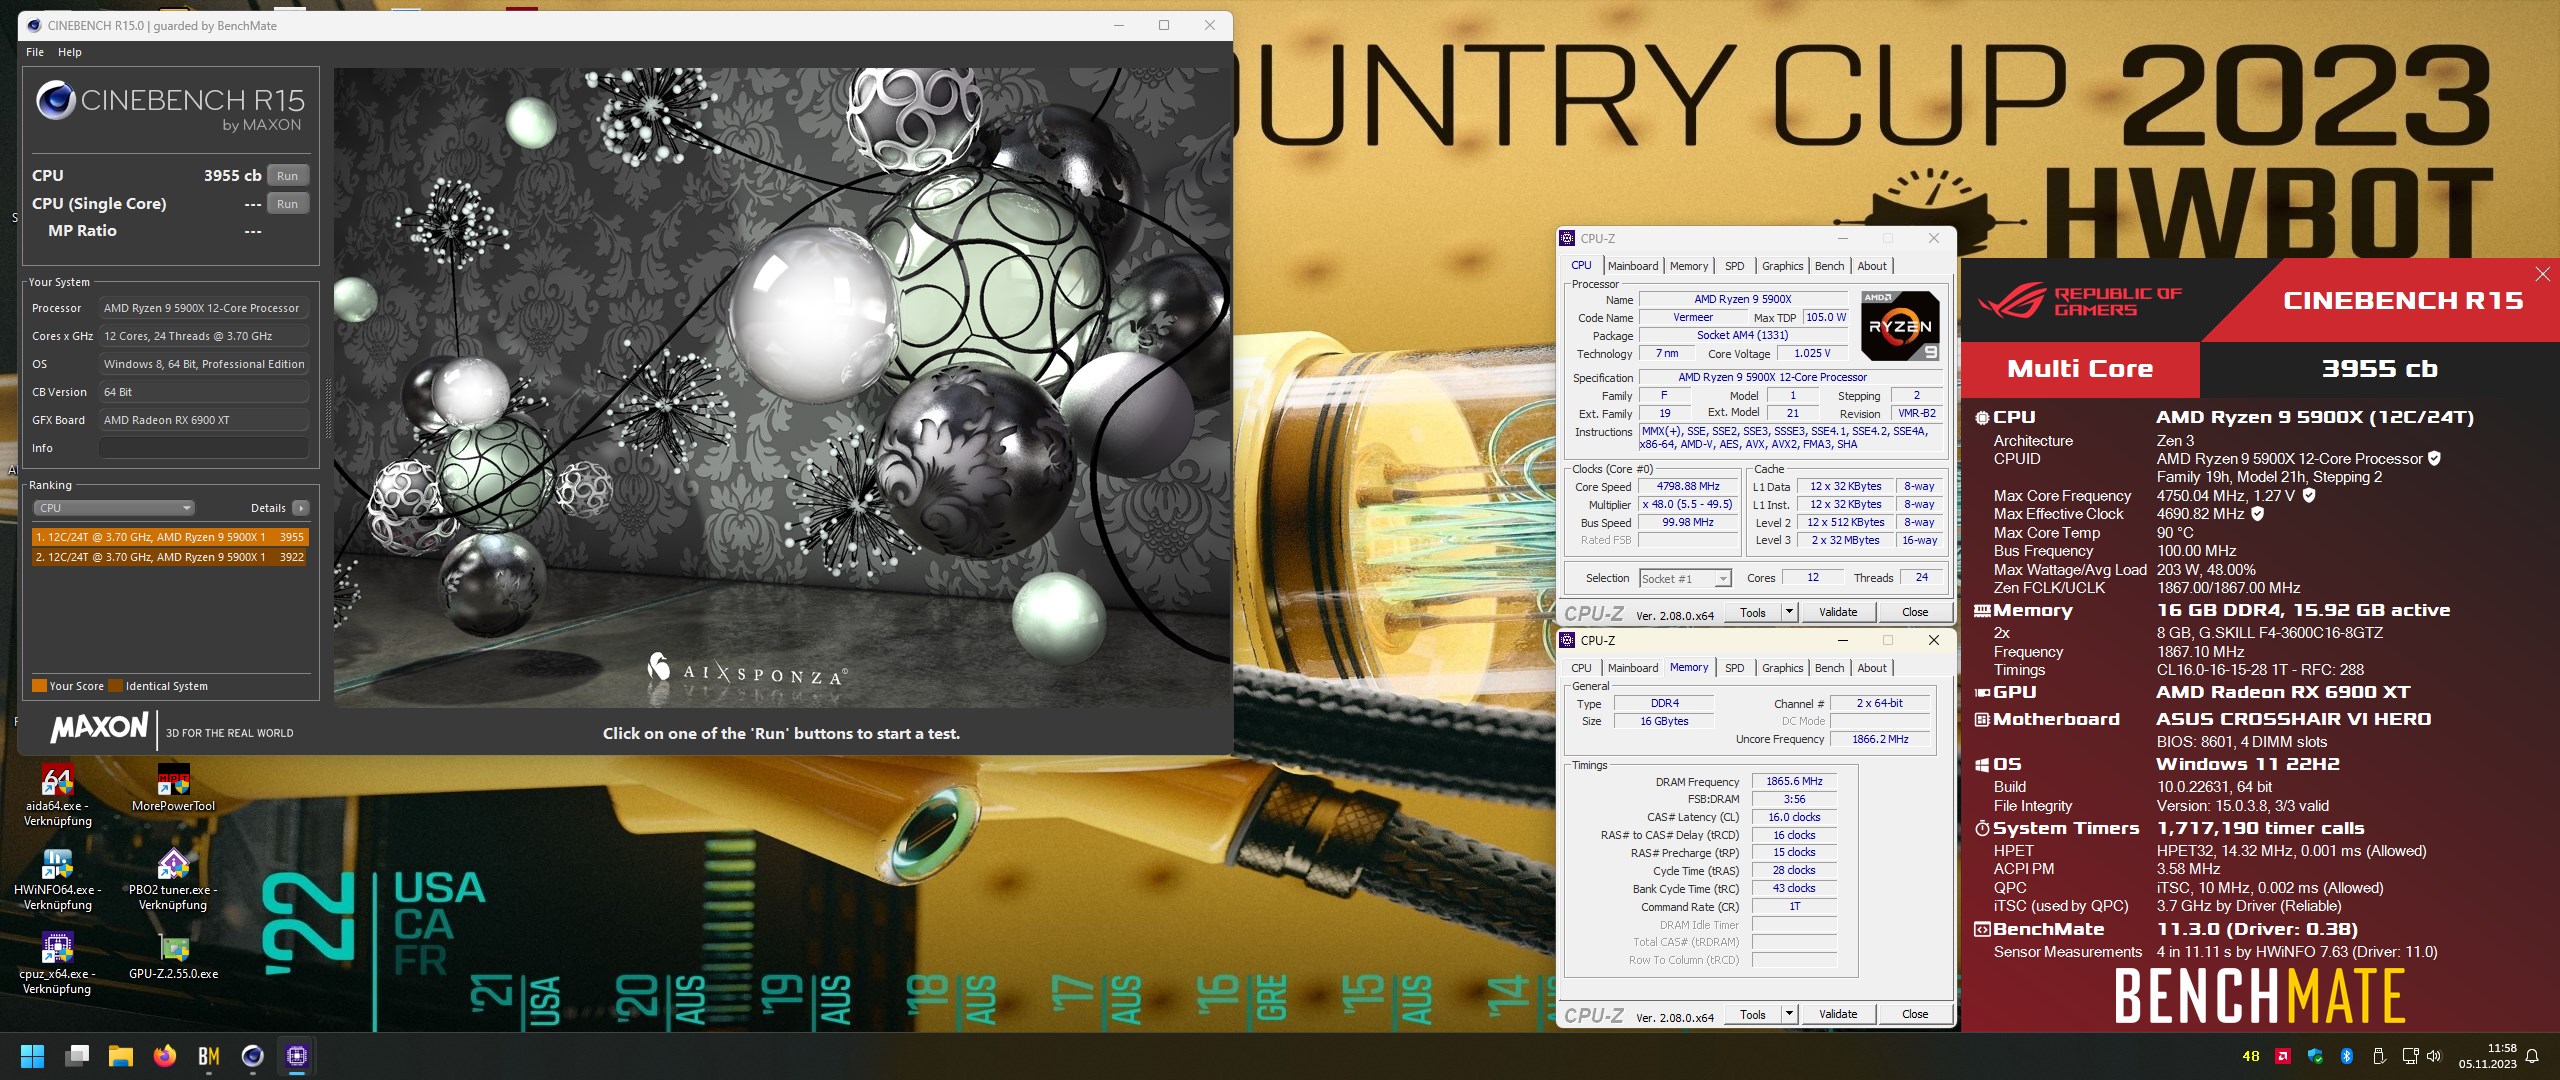Open the notifications bell icon
Image resolution: width=2560 pixels, height=1080 pixels.
tap(2532, 1056)
